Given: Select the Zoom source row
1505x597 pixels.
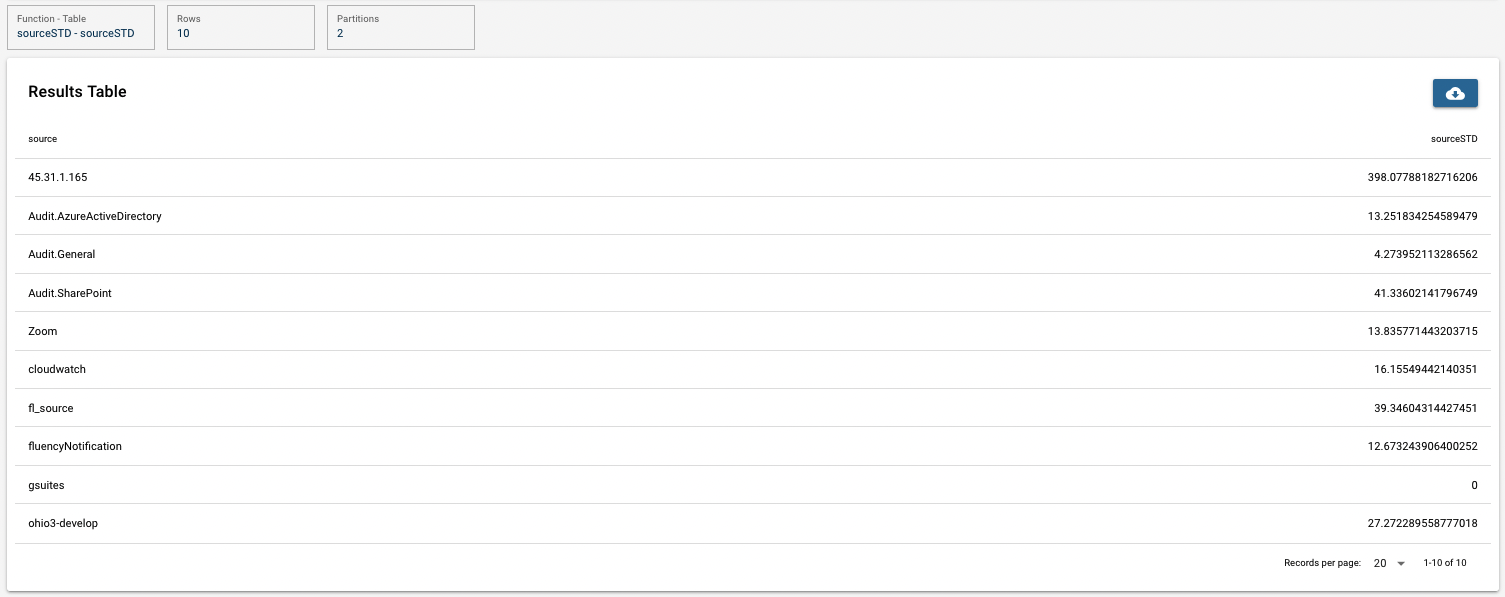Looking at the screenshot, I should 752,331.
